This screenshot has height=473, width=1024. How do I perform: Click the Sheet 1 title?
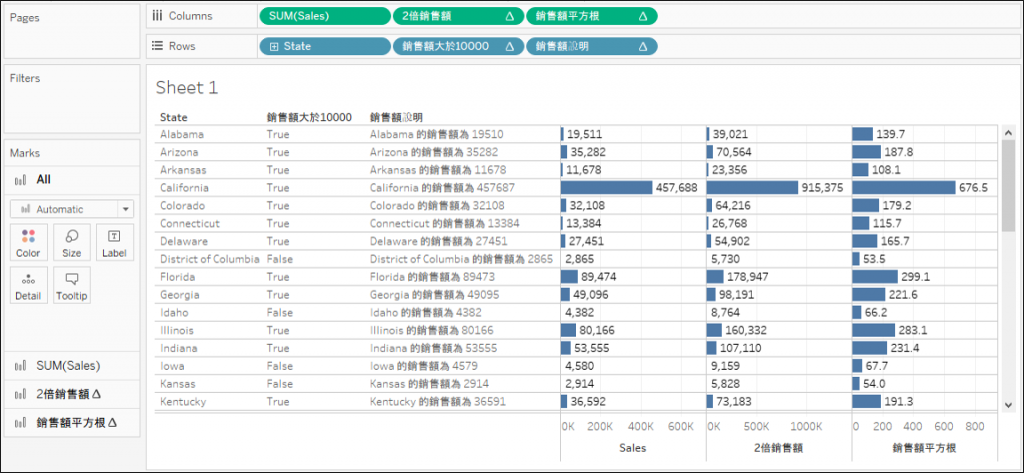(x=187, y=88)
